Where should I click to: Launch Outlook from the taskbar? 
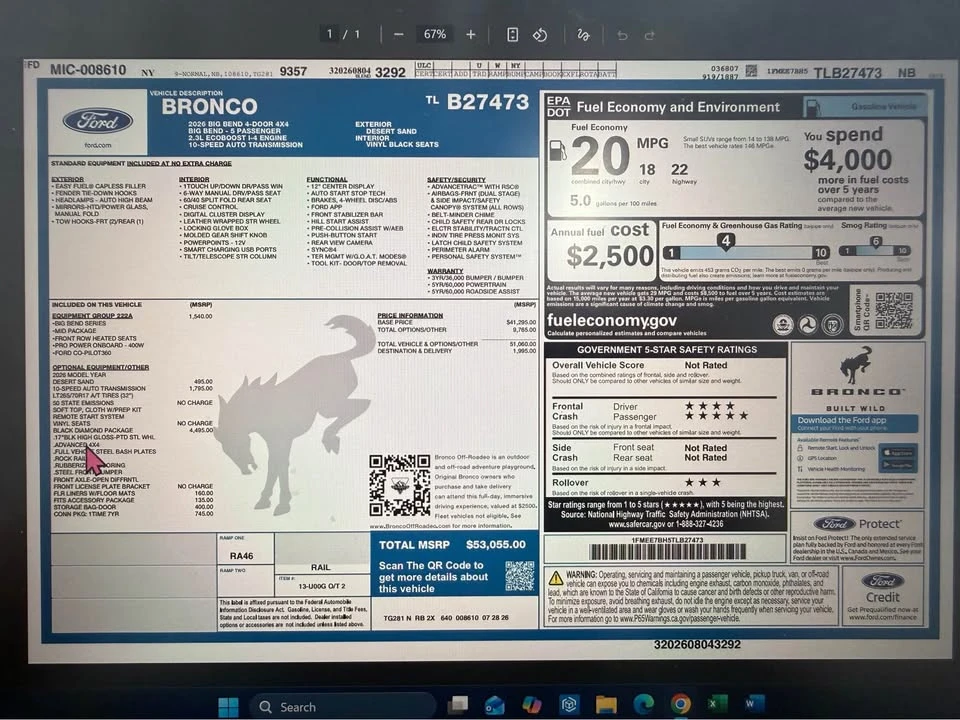[494, 705]
